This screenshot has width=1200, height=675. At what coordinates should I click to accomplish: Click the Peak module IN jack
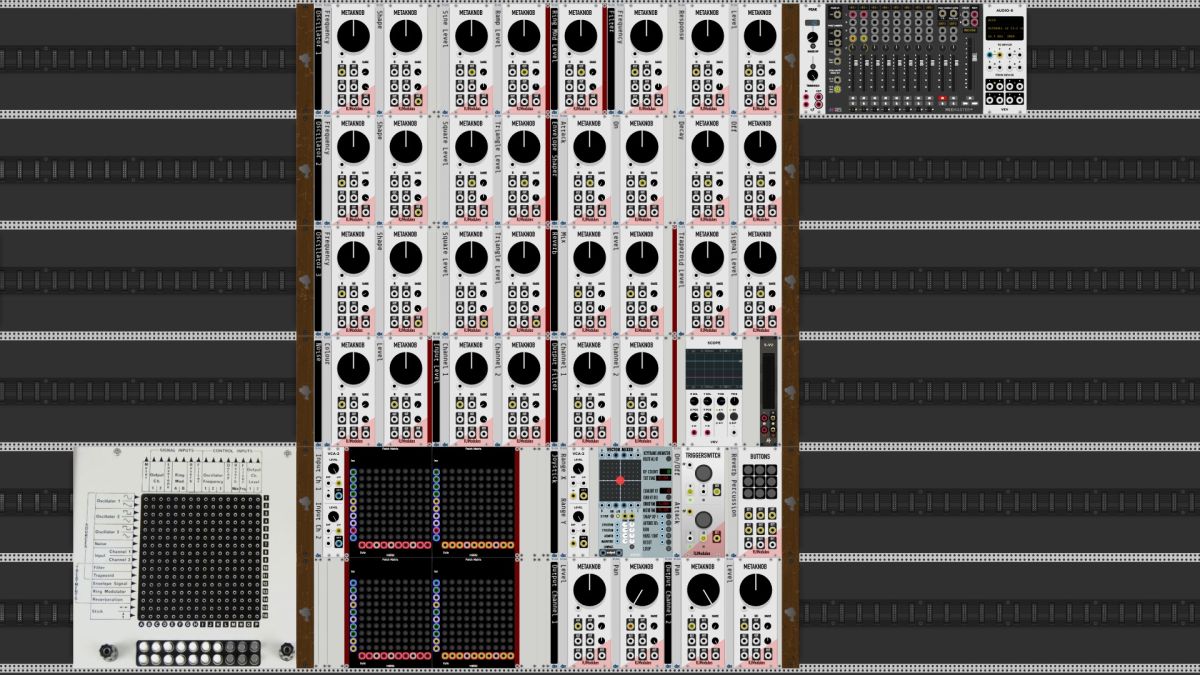[806, 97]
